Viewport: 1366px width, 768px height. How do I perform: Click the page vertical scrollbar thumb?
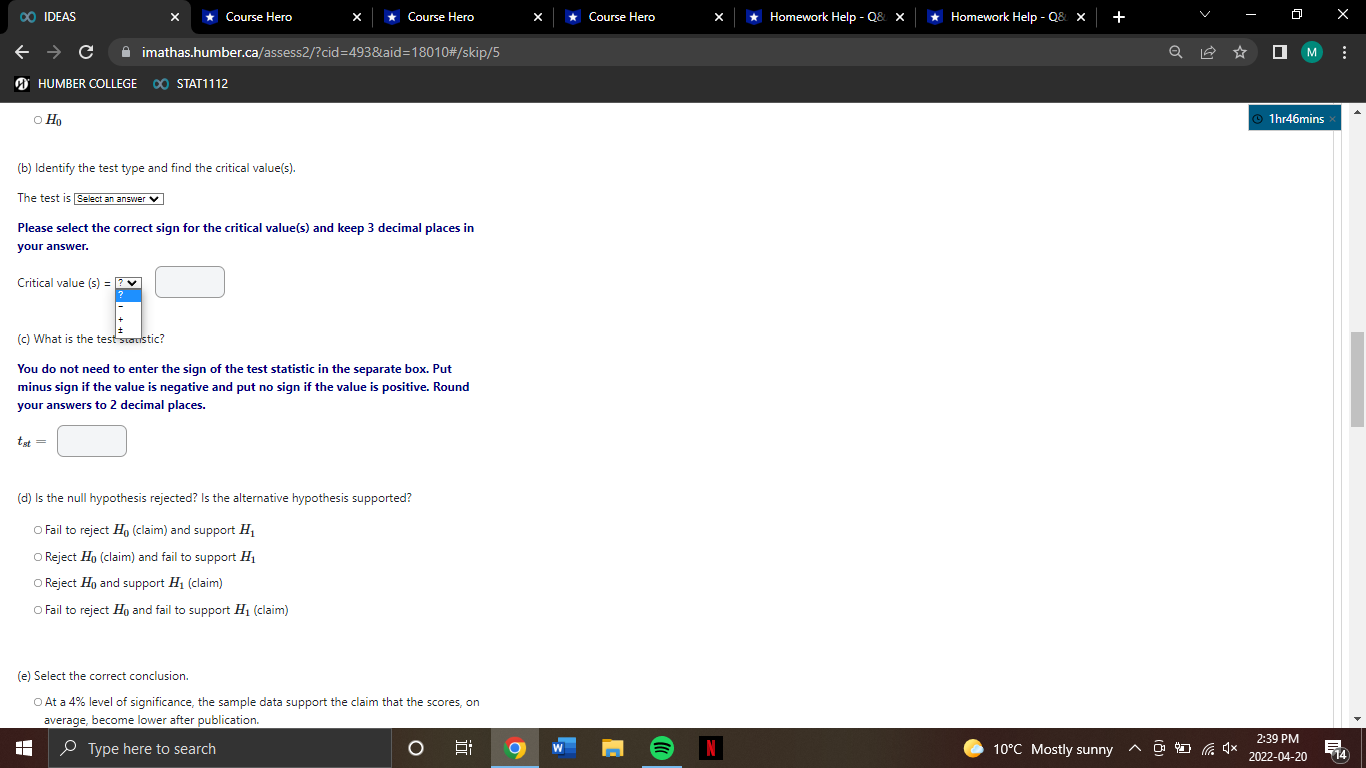pyautogui.click(x=1357, y=379)
